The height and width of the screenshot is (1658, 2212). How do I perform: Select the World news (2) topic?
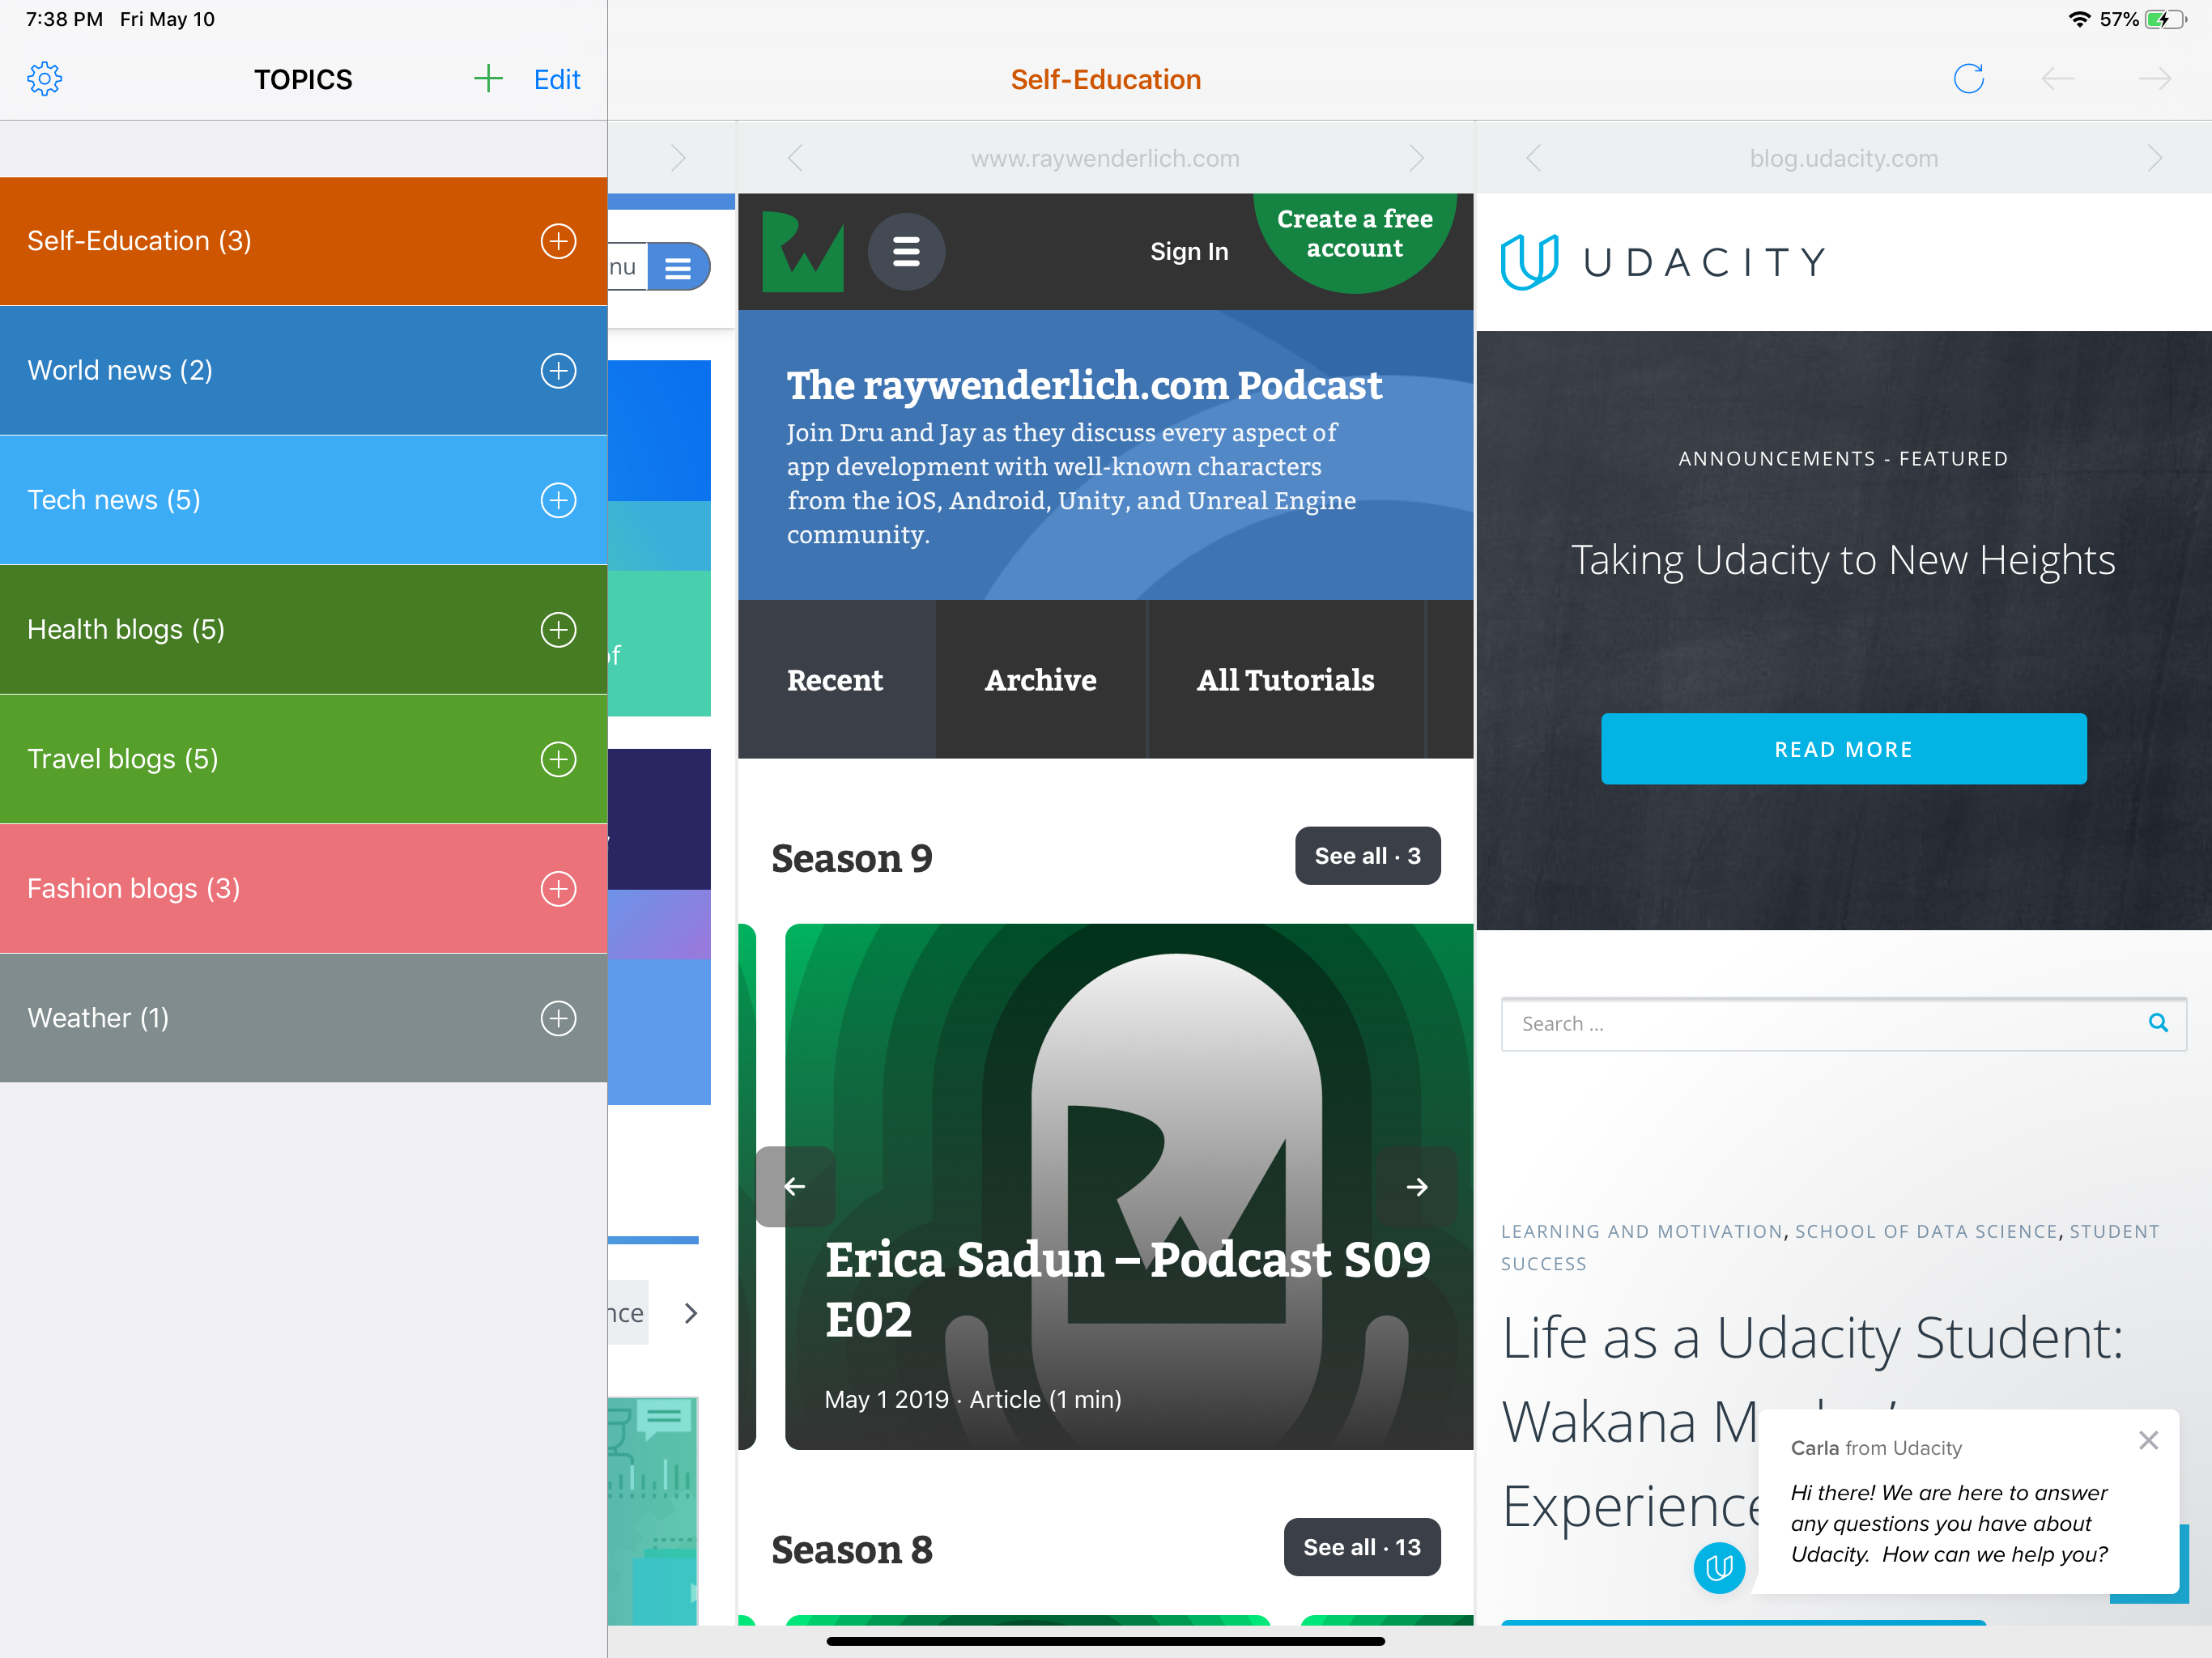(x=304, y=370)
